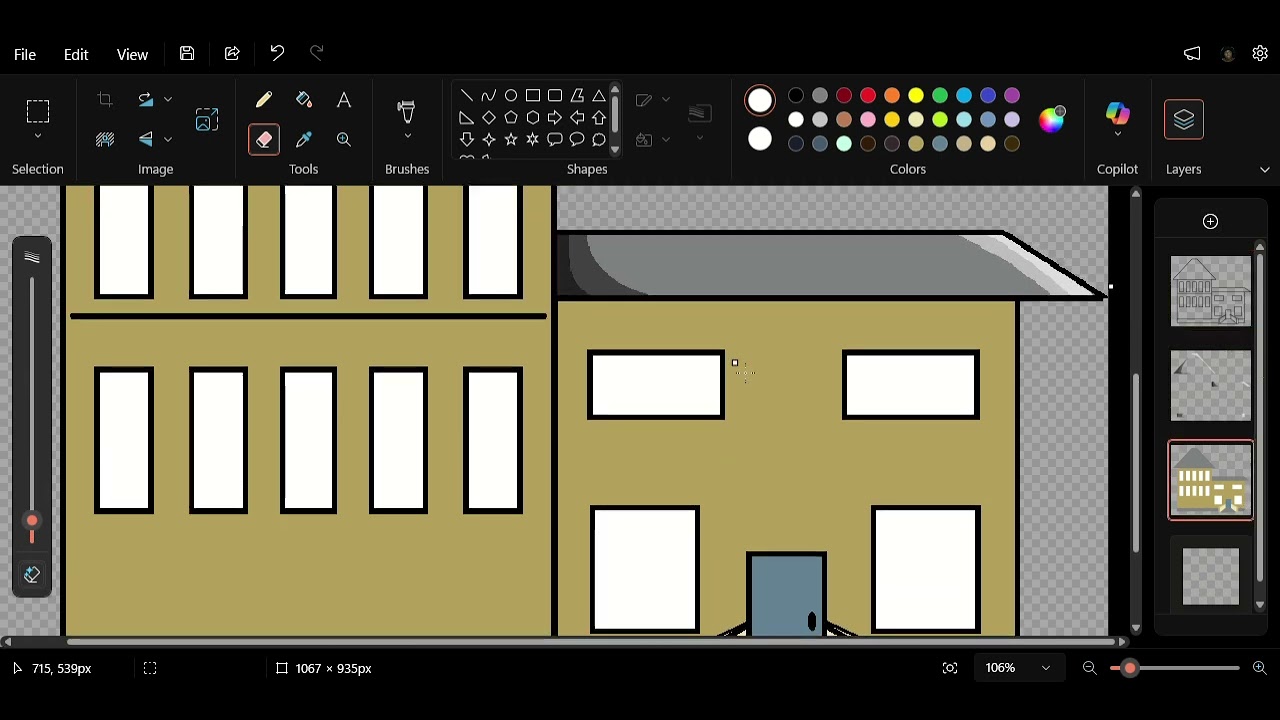Open the Edit colors rainbow wheel
1280x720 pixels.
pyautogui.click(x=1052, y=119)
